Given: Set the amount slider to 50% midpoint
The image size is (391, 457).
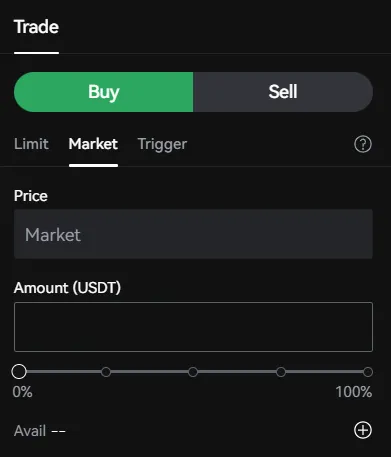Looking at the screenshot, I should point(193,372).
